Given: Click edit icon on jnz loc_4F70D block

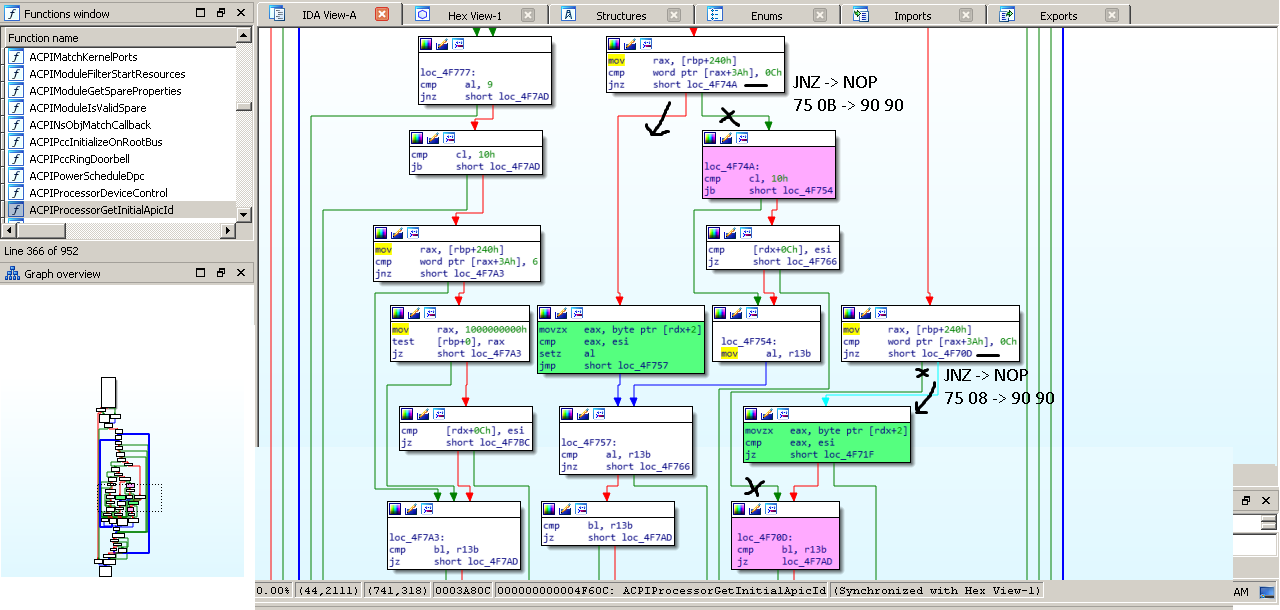Looking at the screenshot, I should [865, 313].
